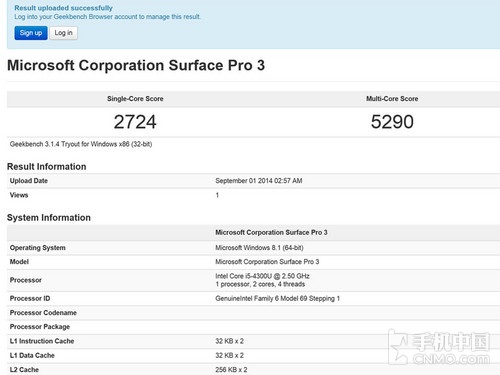The image size is (500, 375).
Task: Click the L2 Cache value 256 KB x 2
Action: click(x=231, y=370)
